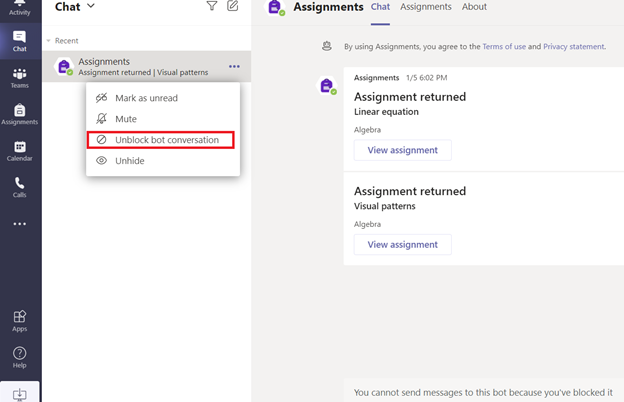This screenshot has width=624, height=402.
Task: Open the Apps store in sidebar
Action: [x=20, y=321]
